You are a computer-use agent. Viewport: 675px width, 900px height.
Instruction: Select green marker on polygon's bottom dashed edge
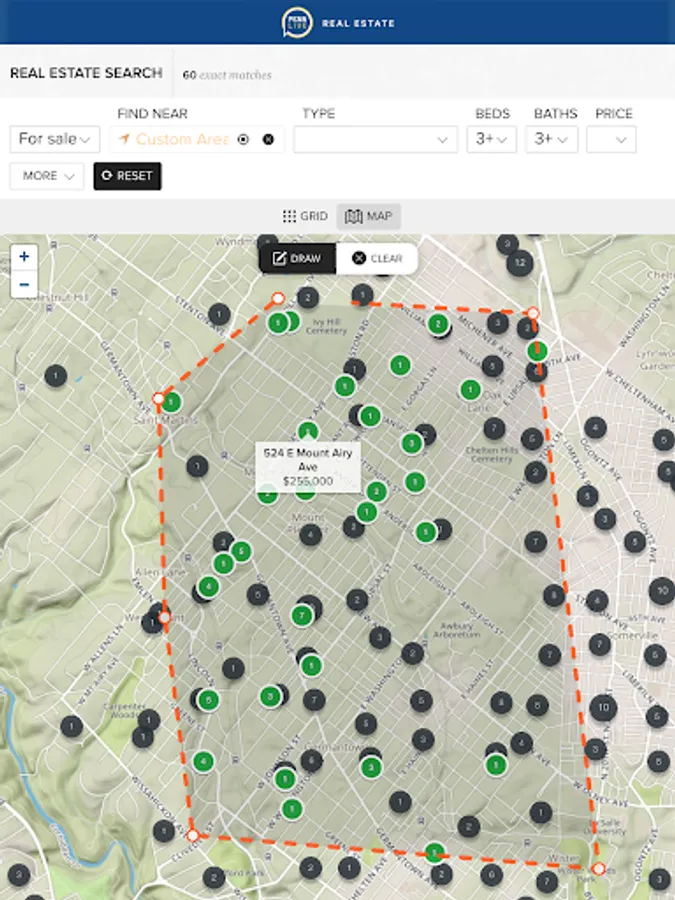tap(435, 853)
